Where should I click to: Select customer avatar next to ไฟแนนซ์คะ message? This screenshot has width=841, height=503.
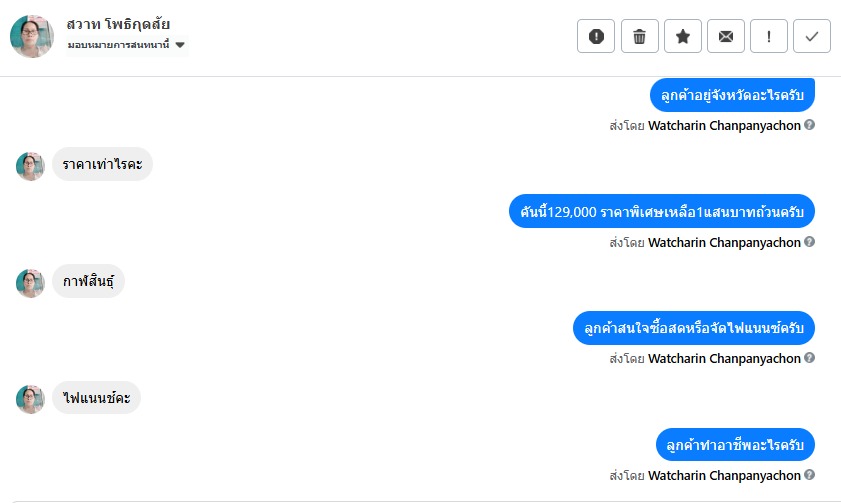[30, 399]
